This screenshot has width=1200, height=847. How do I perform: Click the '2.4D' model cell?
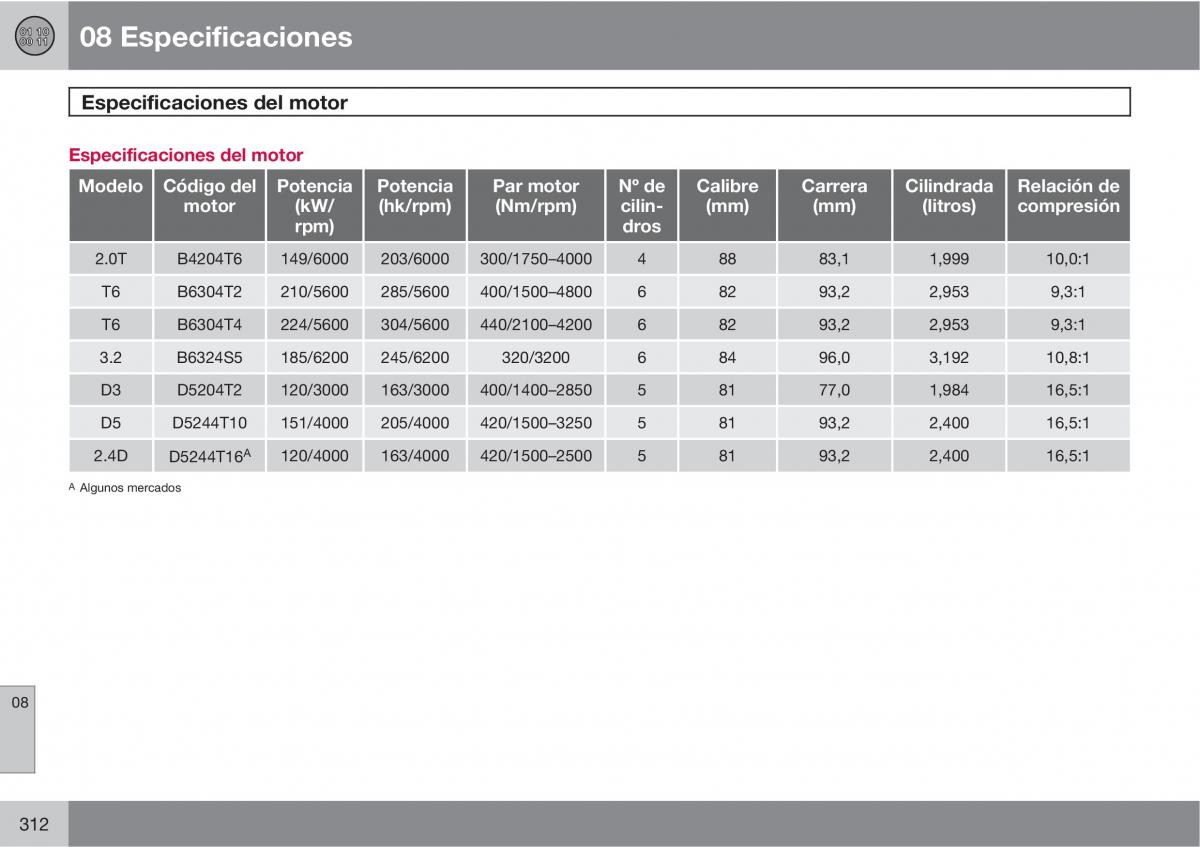pos(110,456)
